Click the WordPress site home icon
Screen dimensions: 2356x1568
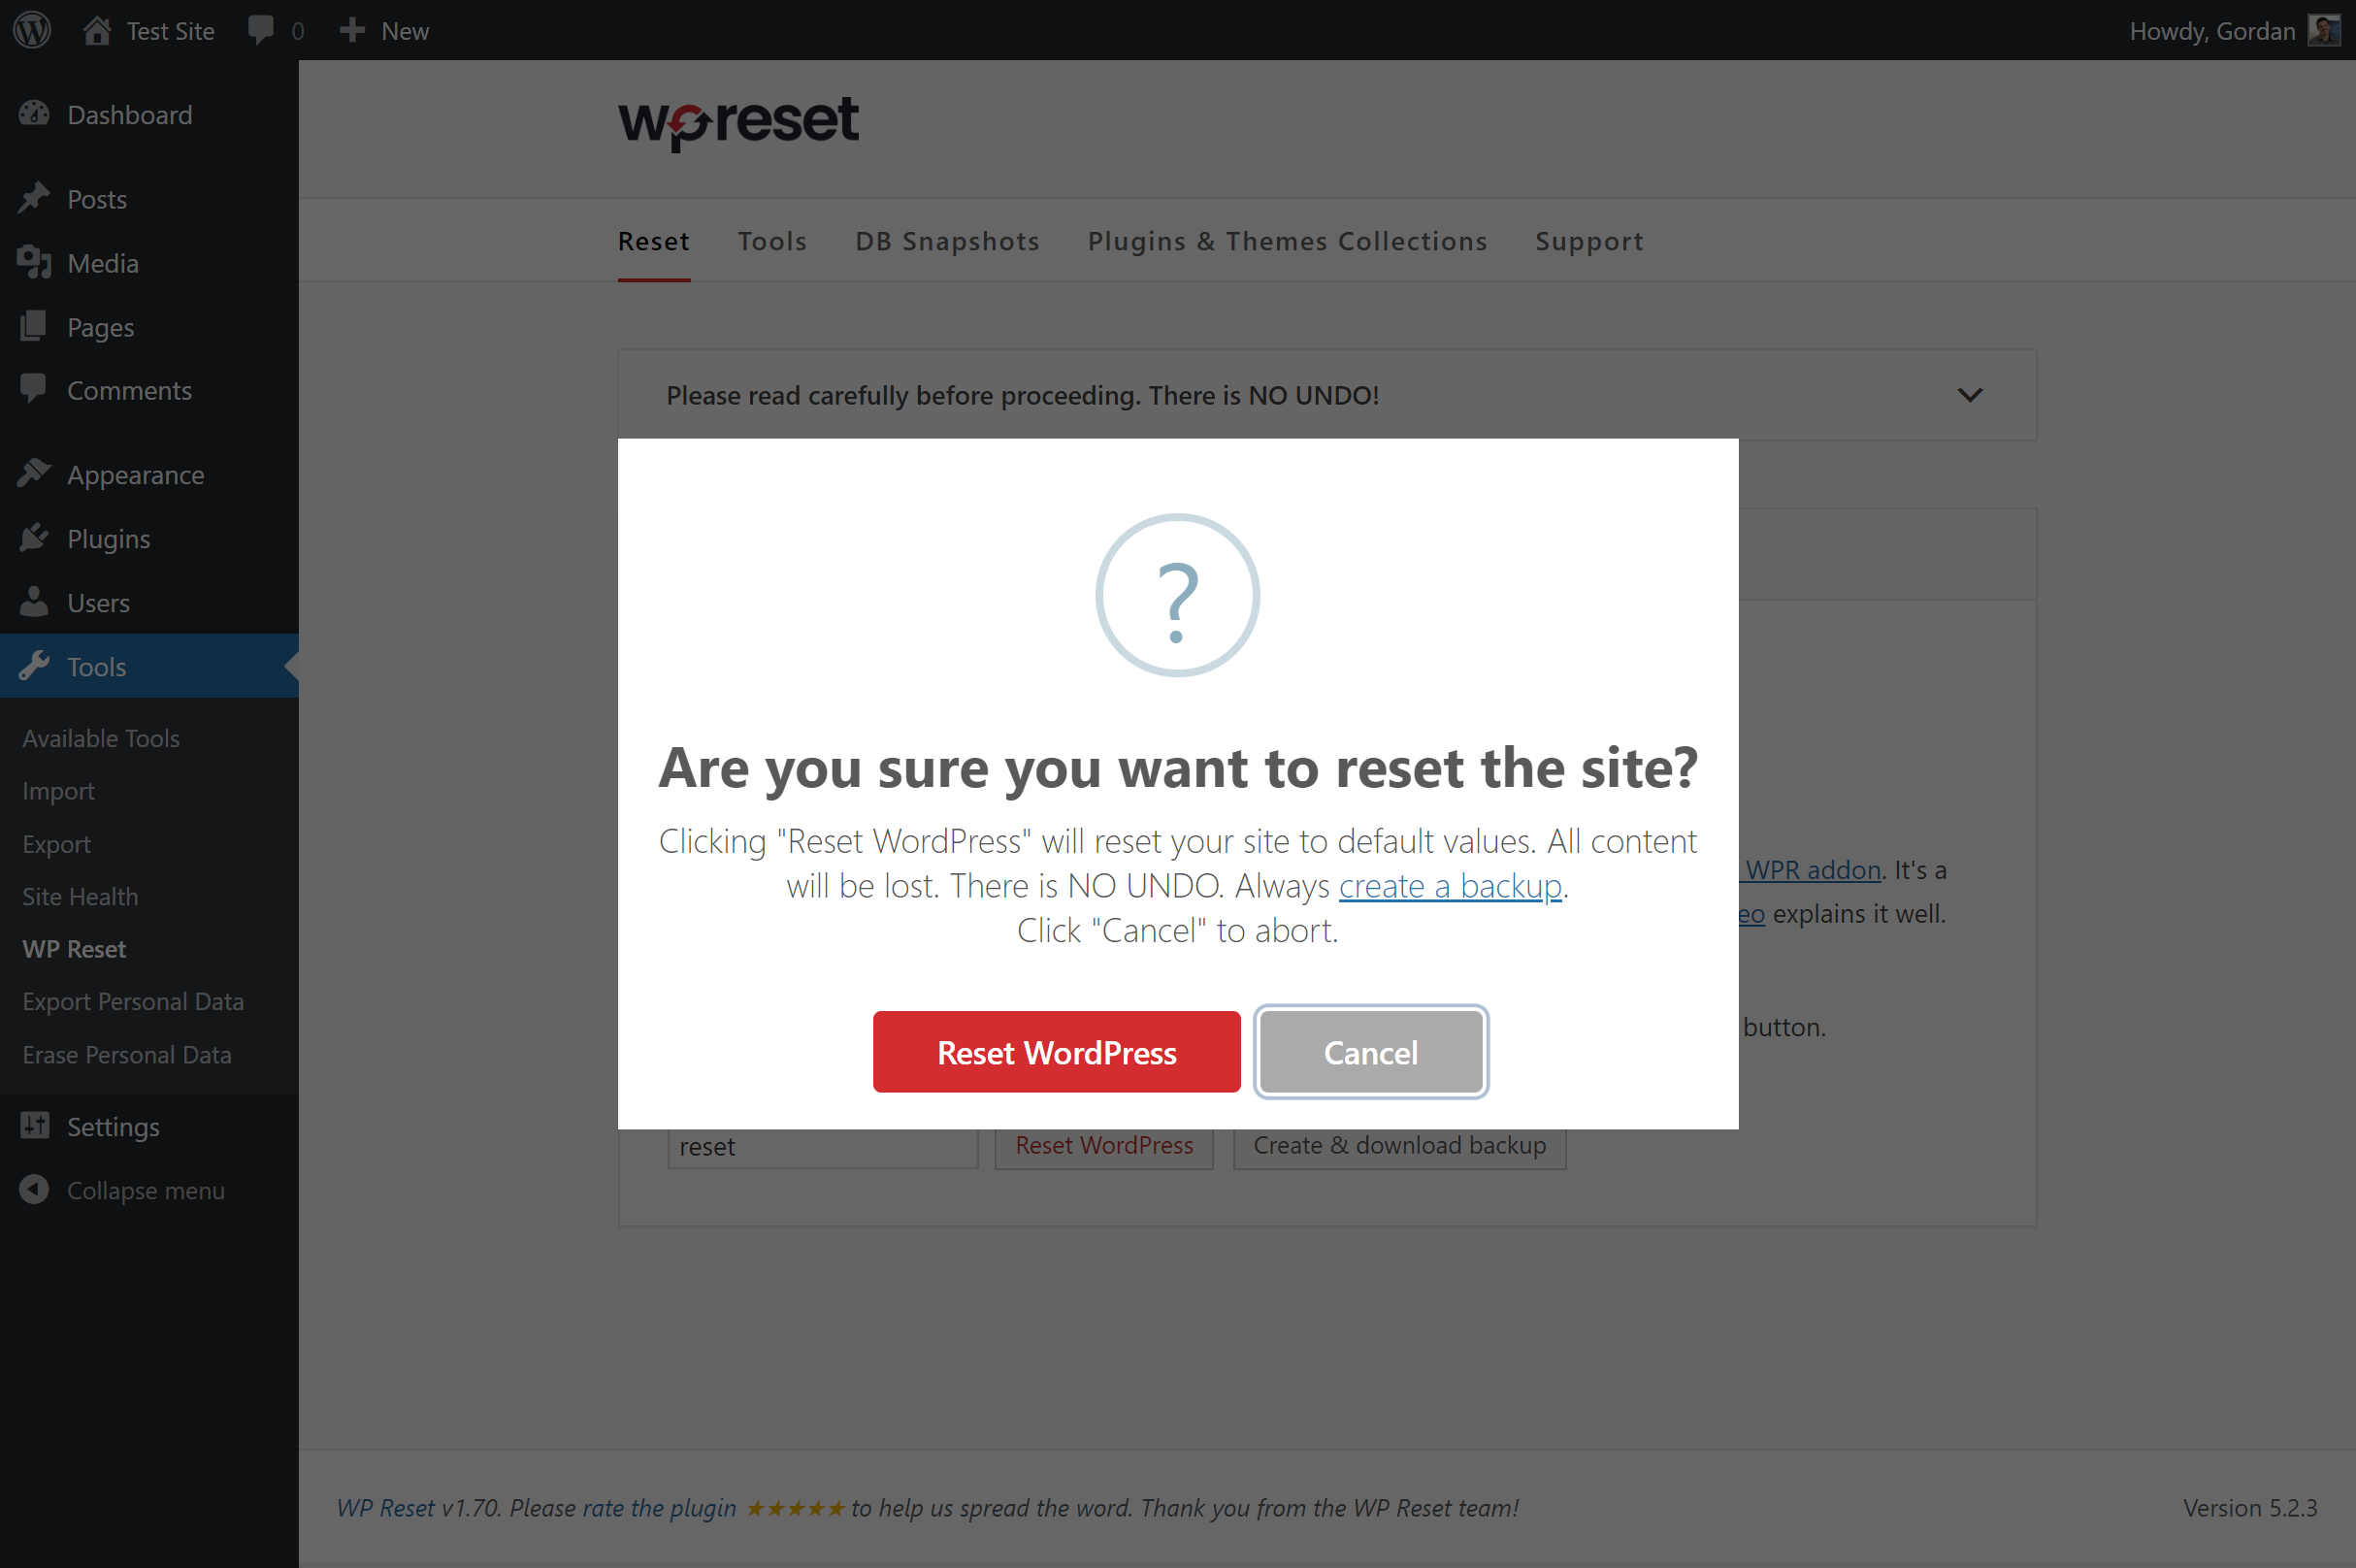pos(96,30)
